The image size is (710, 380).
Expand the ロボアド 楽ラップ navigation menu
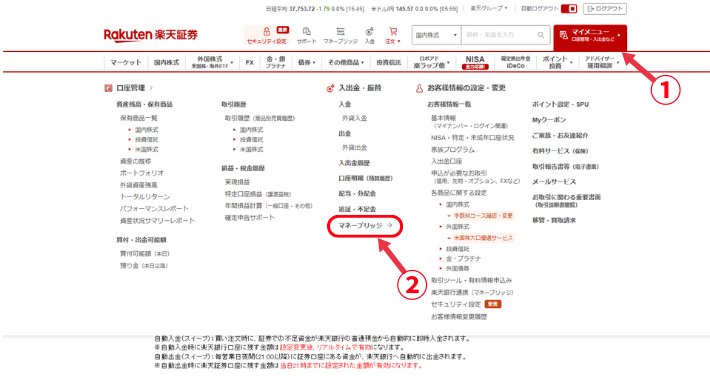pos(431,62)
